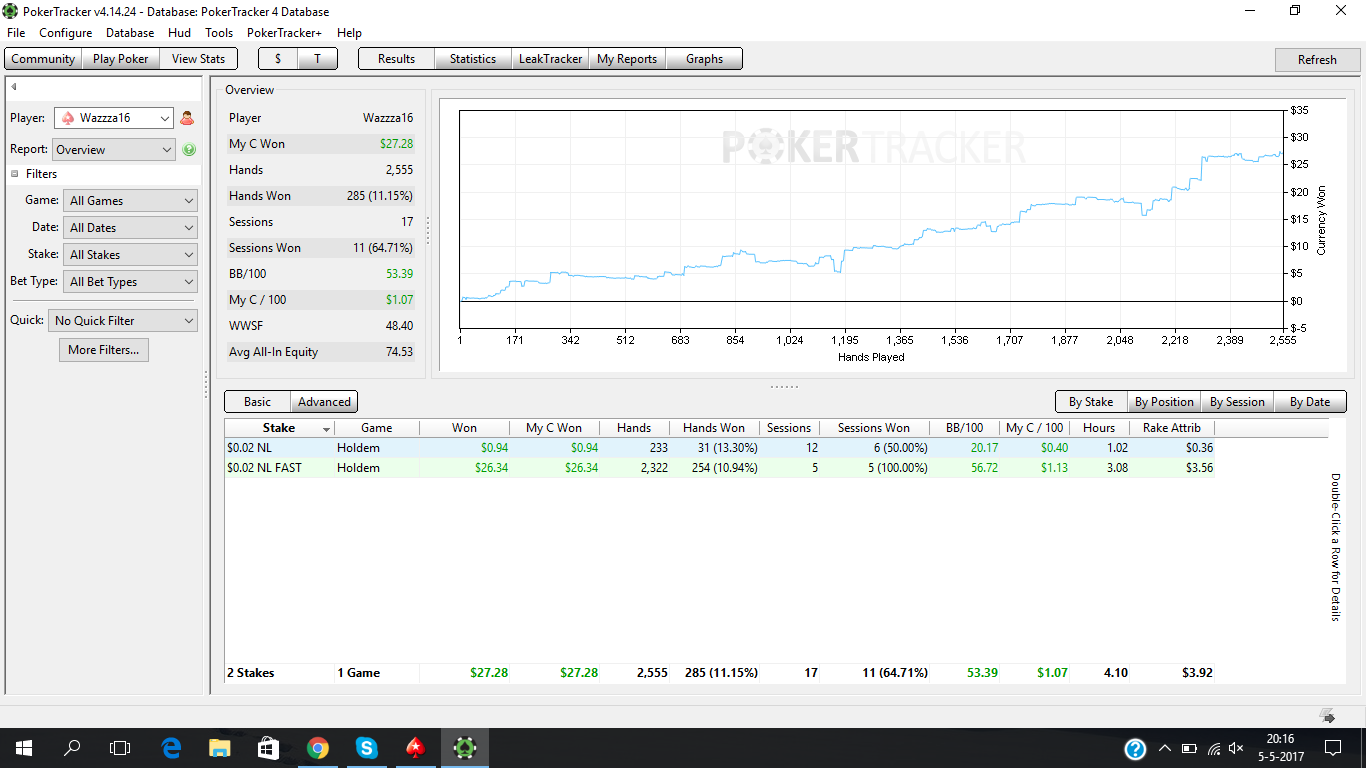Viewport: 1366px width, 768px height.
Task: Open the Database menu
Action: [x=130, y=33]
